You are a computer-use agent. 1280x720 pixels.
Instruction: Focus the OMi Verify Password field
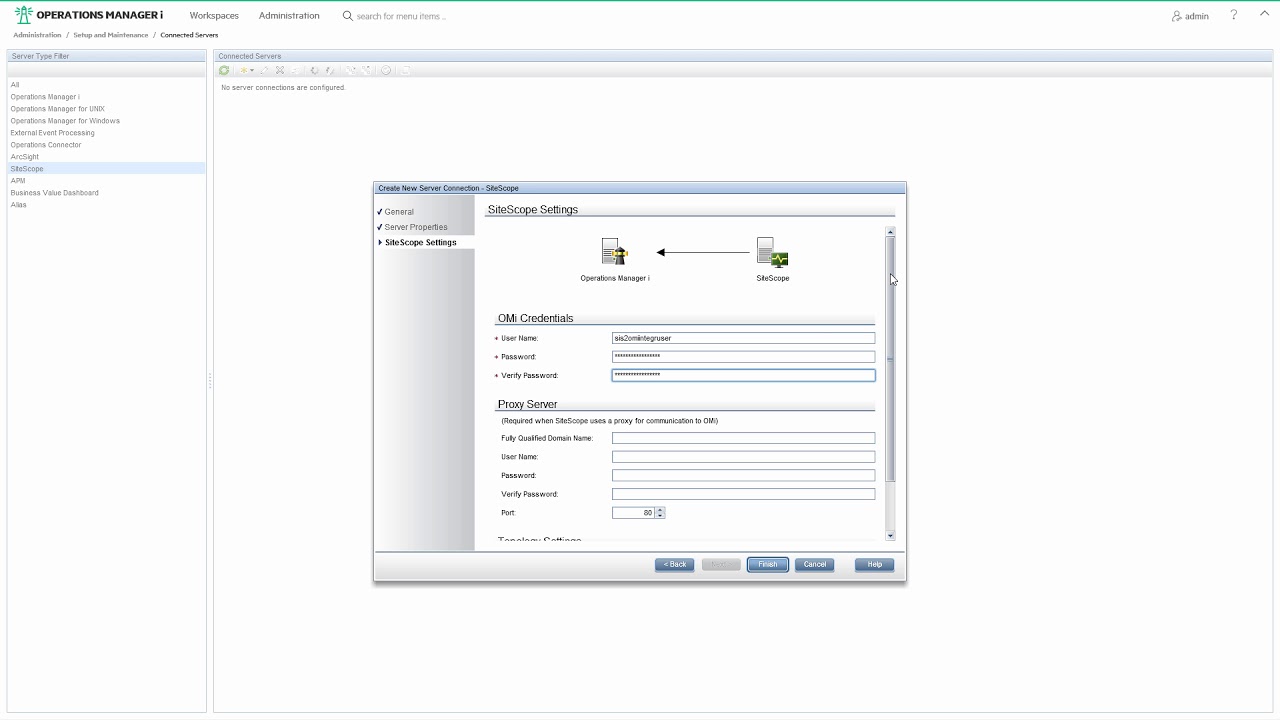[743, 375]
